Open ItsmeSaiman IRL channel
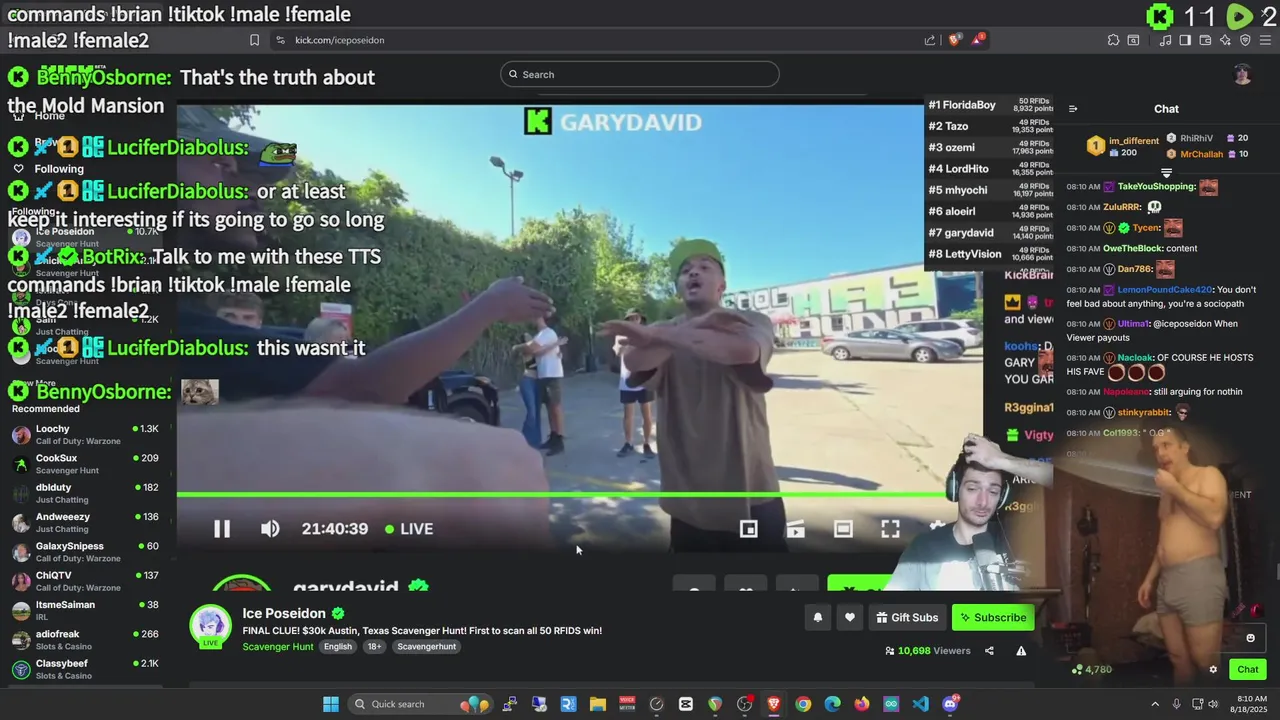Image resolution: width=1280 pixels, height=720 pixels. click(85, 610)
